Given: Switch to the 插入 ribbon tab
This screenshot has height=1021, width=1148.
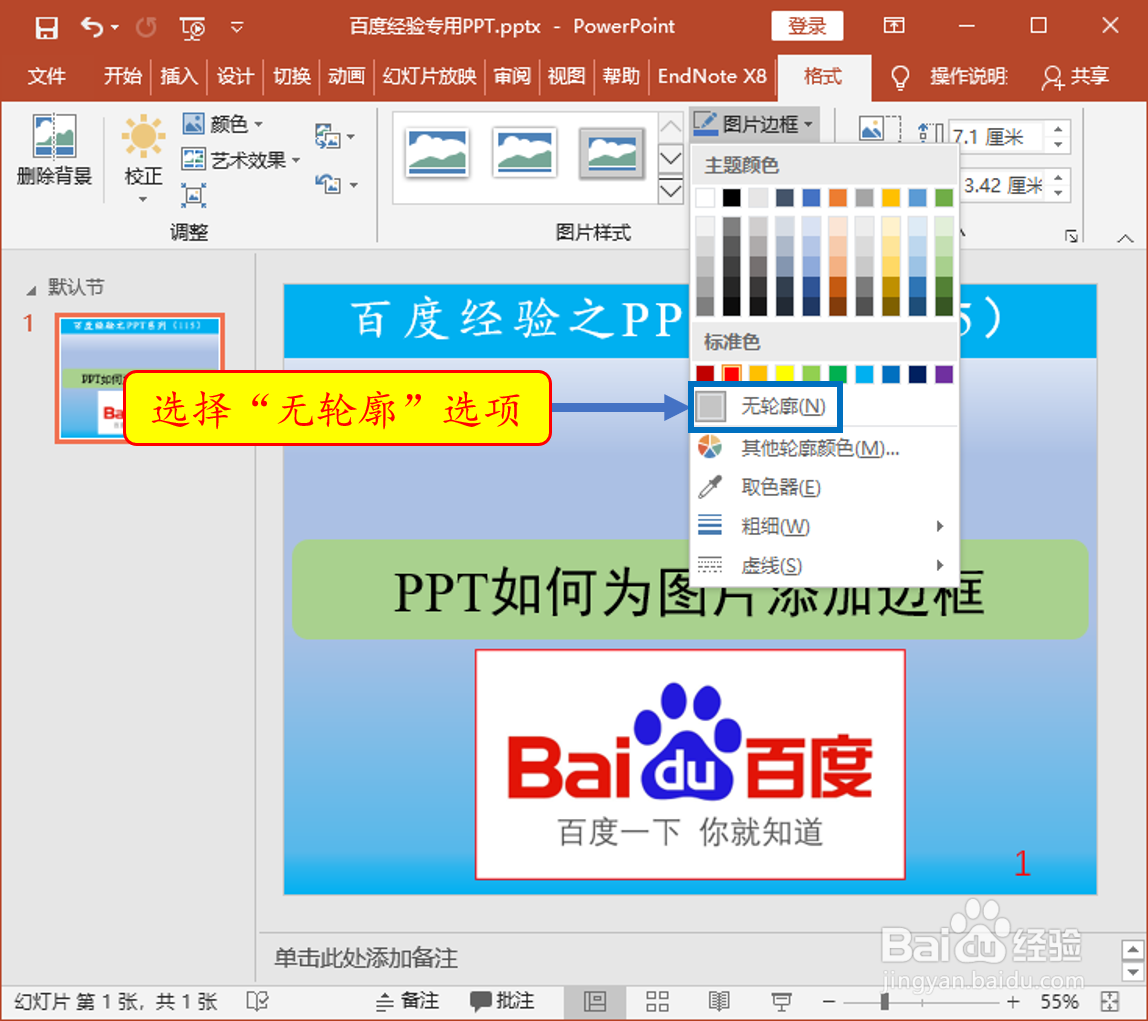Looking at the screenshot, I should [x=179, y=76].
